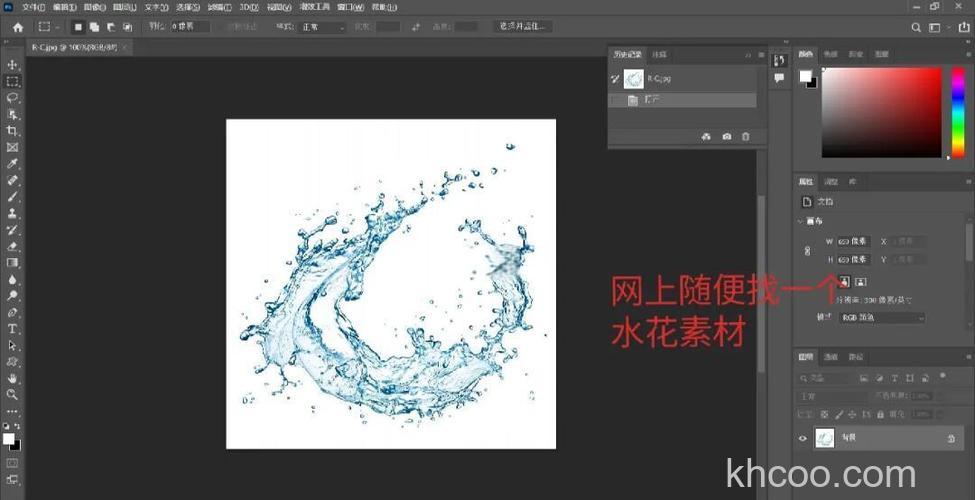Screen dimensions: 975x500
Task: Select the Gradient tool
Action: pyautogui.click(x=12, y=262)
